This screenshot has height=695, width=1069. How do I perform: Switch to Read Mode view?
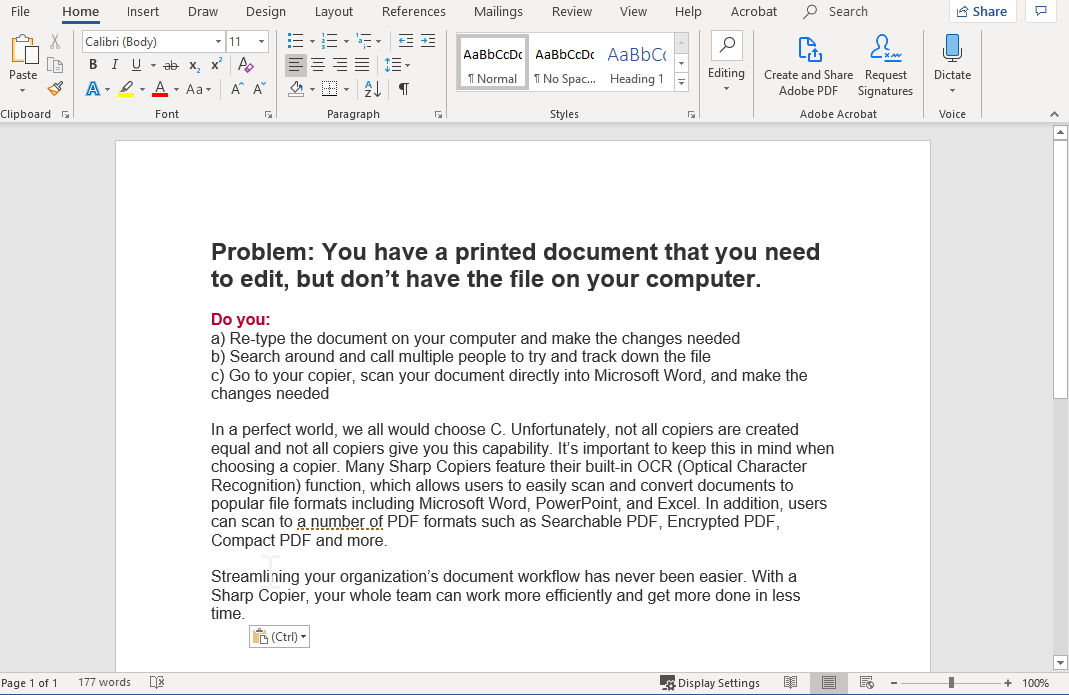coord(790,683)
